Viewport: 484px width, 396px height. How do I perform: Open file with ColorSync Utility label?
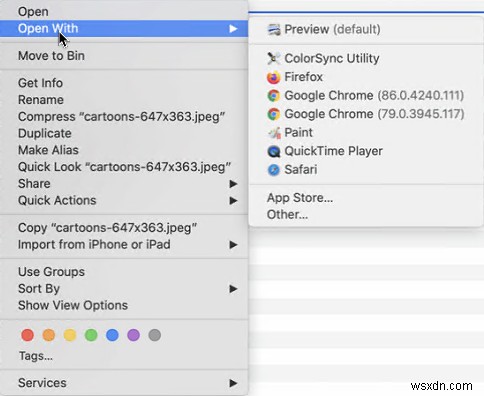tap(332, 59)
